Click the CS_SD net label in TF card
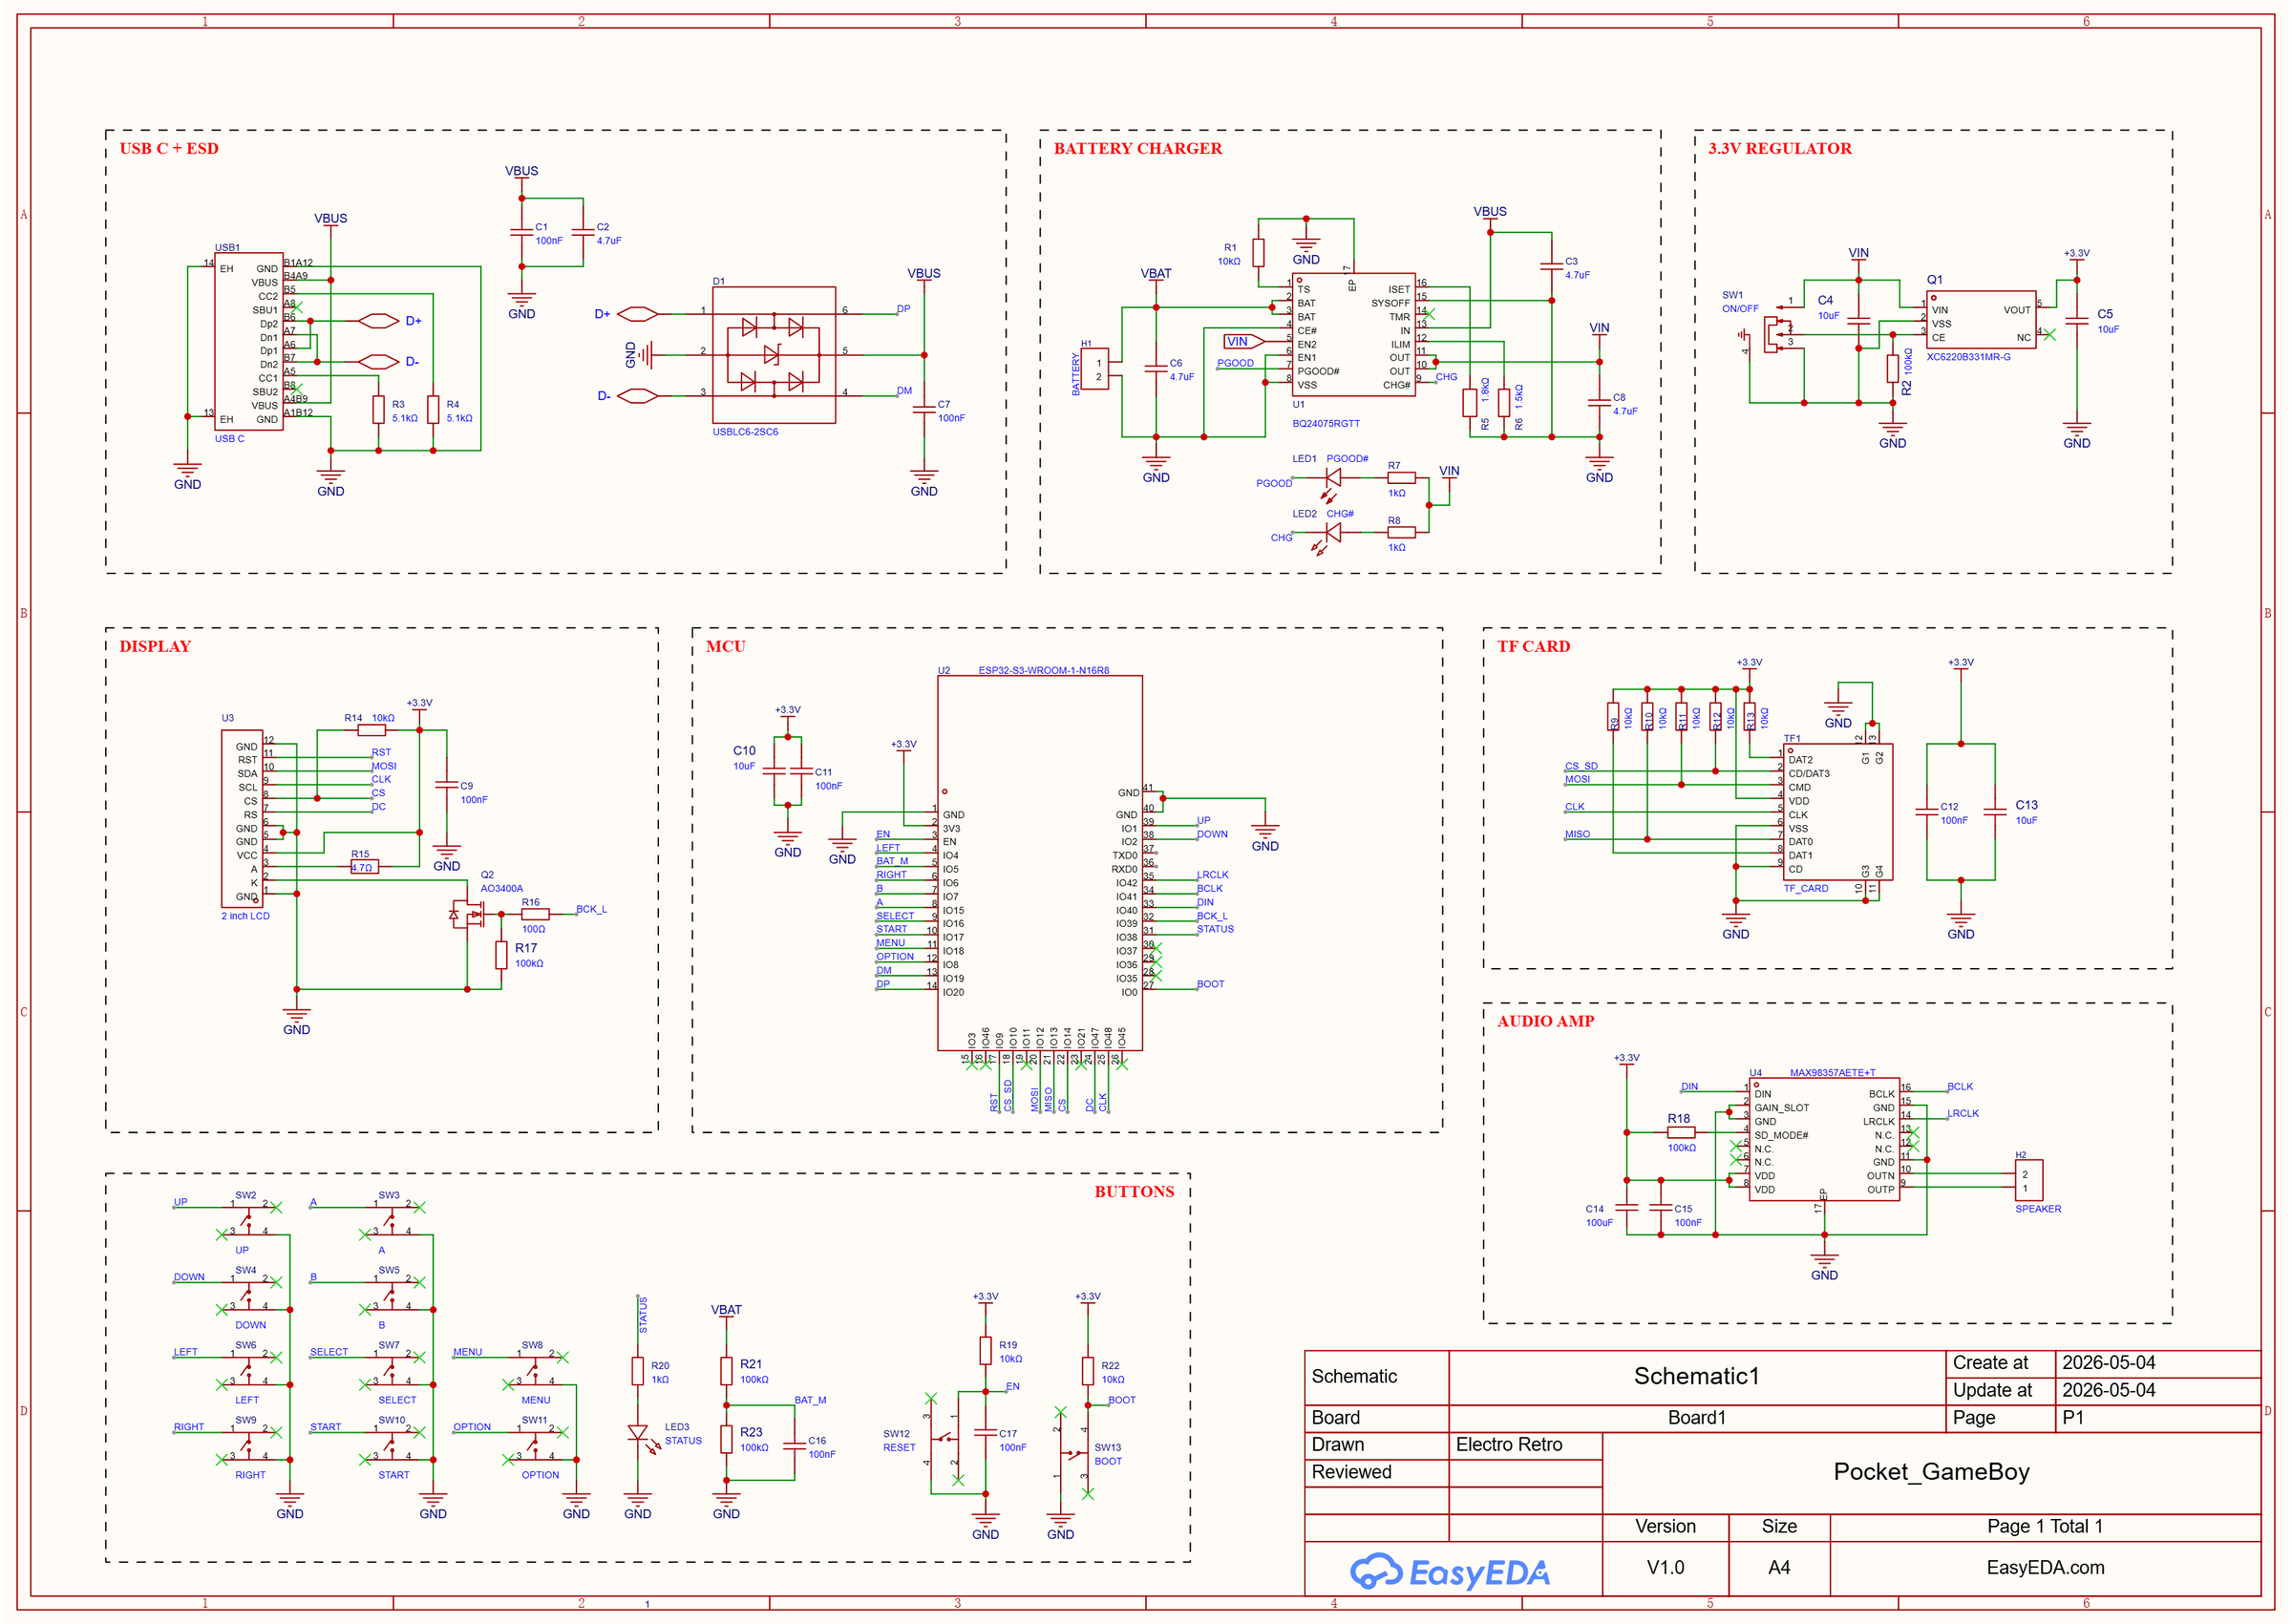Image resolution: width=2292 pixels, height=1624 pixels. coord(1581,767)
